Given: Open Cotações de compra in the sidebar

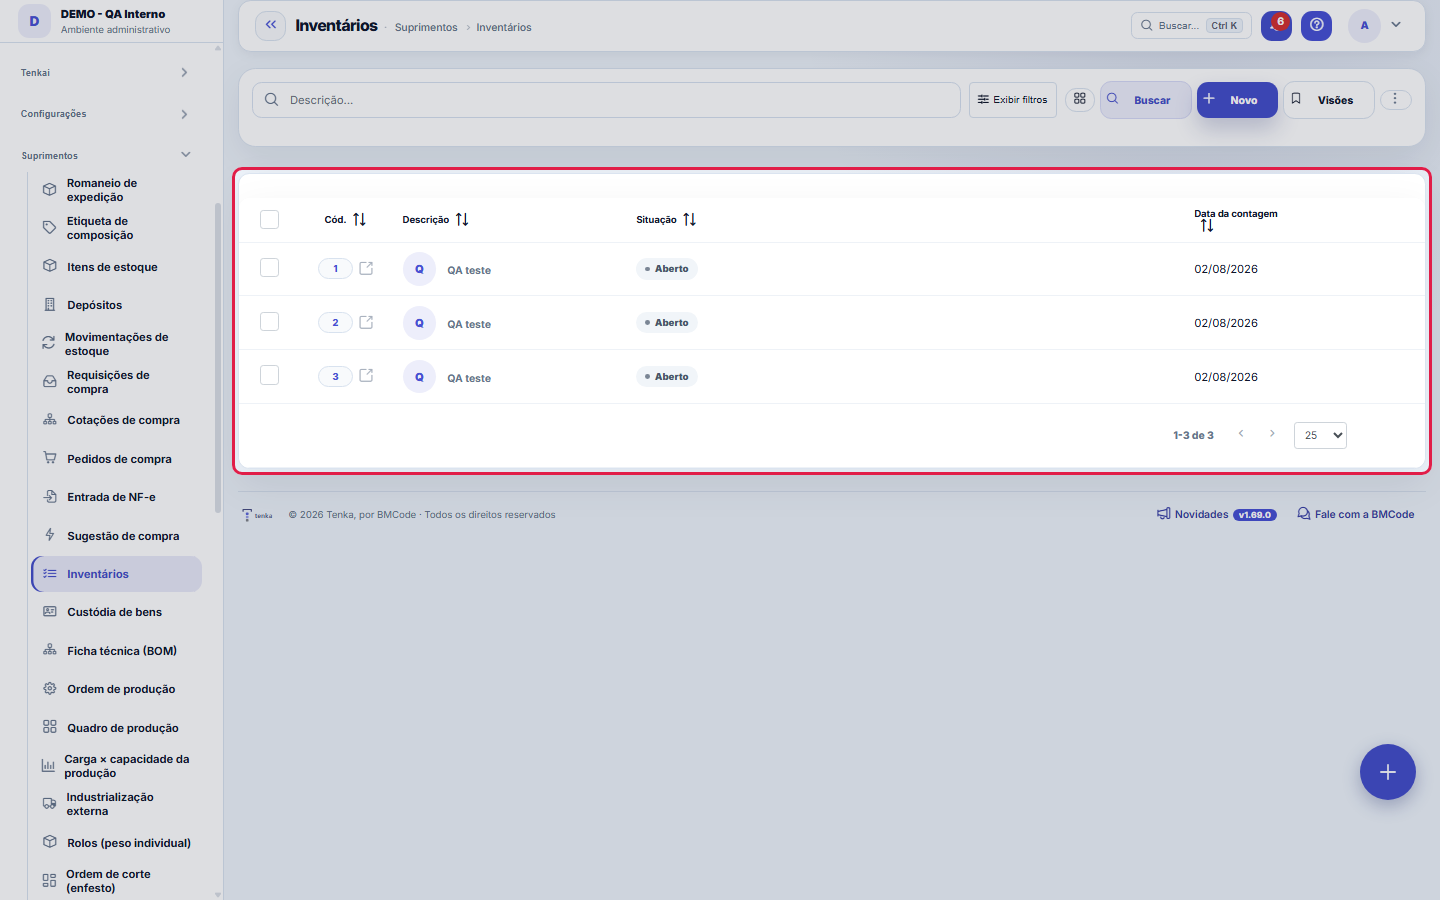Looking at the screenshot, I should pos(116,420).
